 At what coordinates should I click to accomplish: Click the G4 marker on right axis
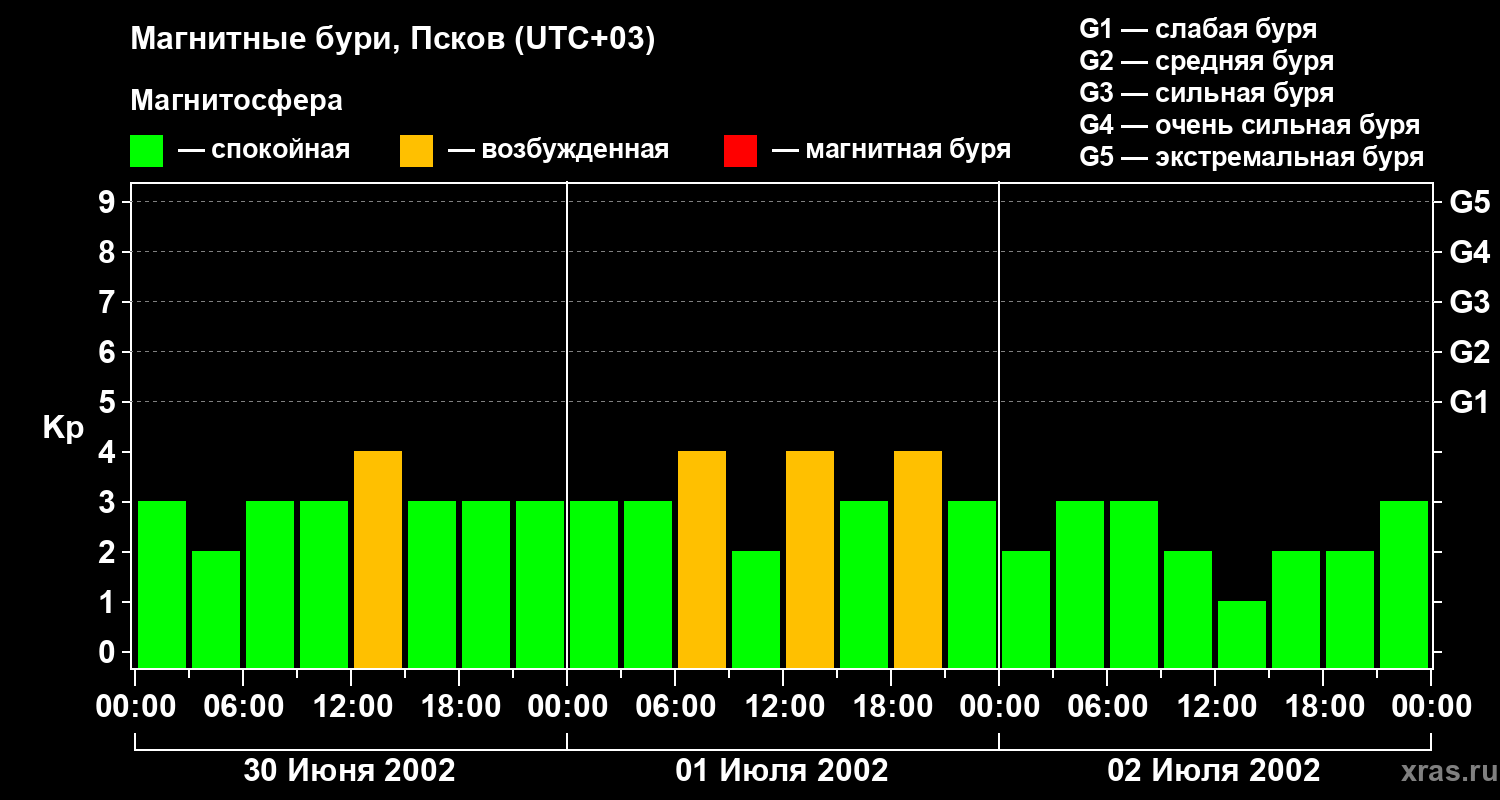[x=1470, y=252]
